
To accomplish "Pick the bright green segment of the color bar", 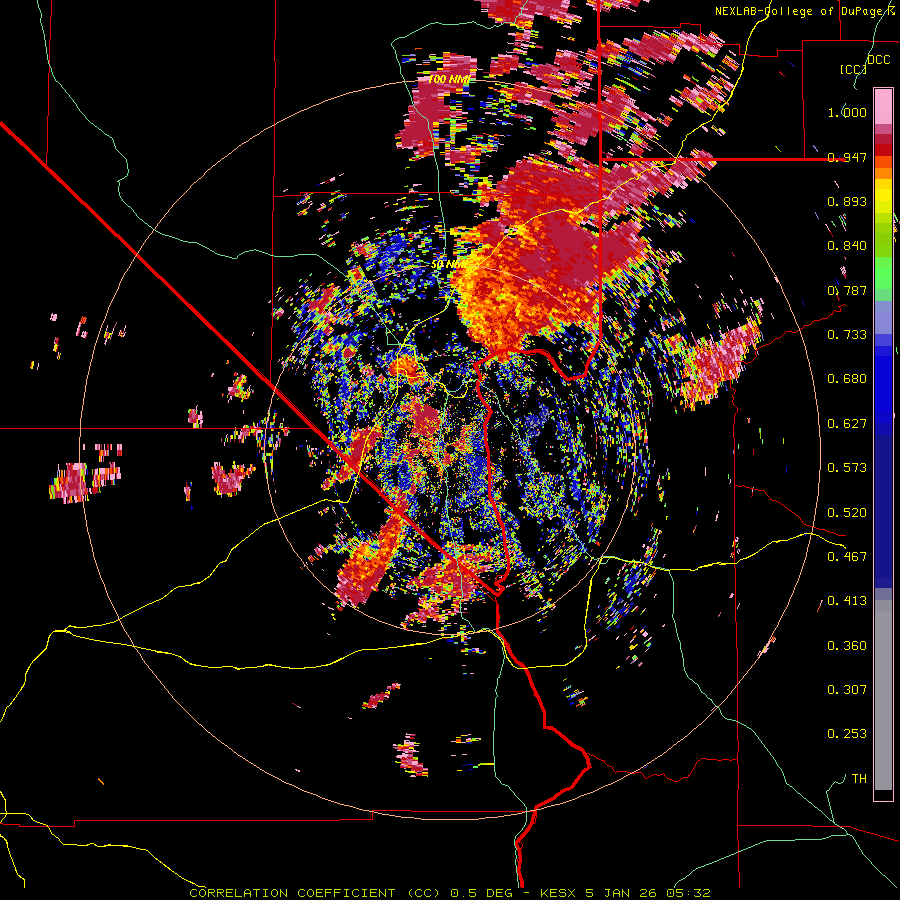I will [x=883, y=273].
